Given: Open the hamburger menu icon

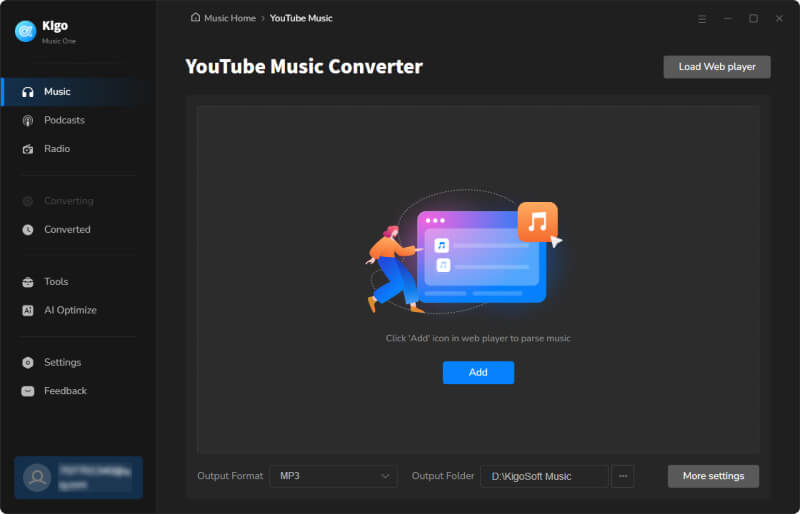Looking at the screenshot, I should click(x=702, y=19).
